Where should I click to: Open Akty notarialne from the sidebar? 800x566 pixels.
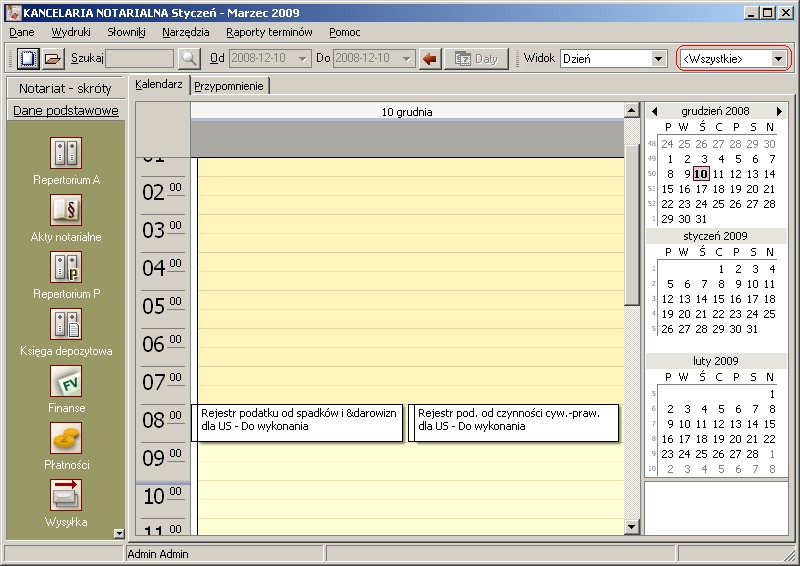pos(66,211)
